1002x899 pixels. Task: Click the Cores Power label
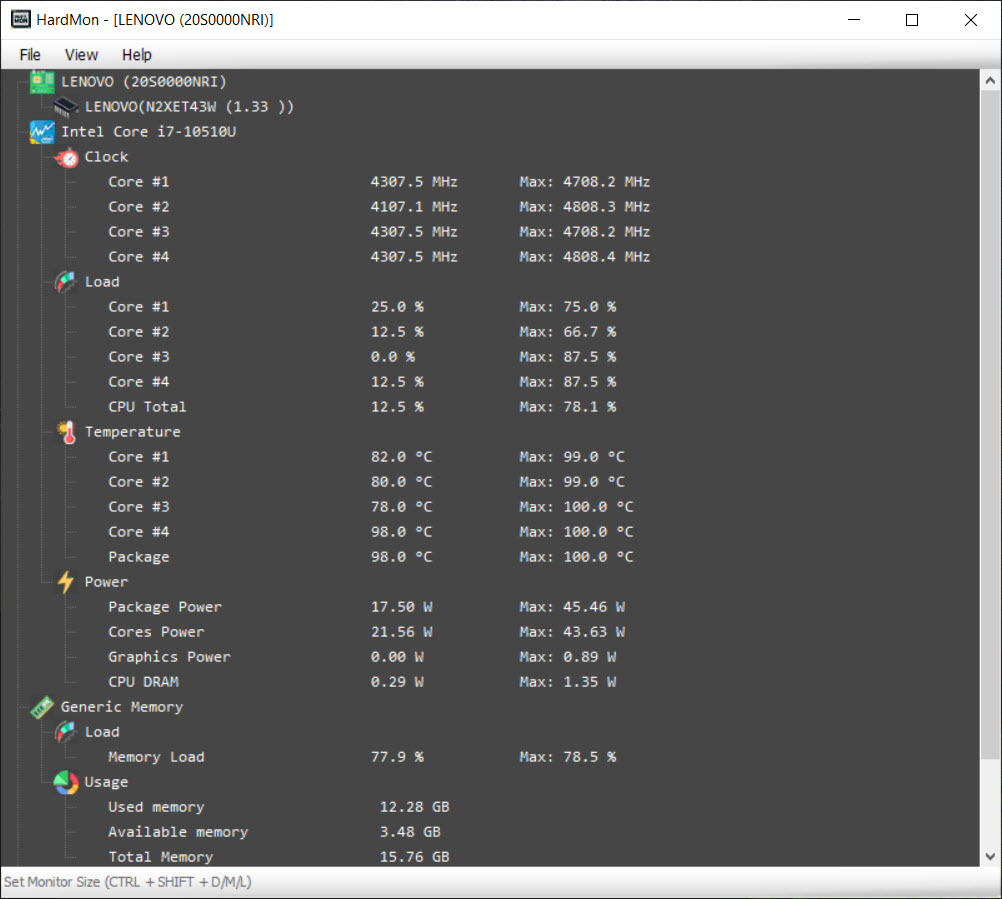click(x=156, y=632)
